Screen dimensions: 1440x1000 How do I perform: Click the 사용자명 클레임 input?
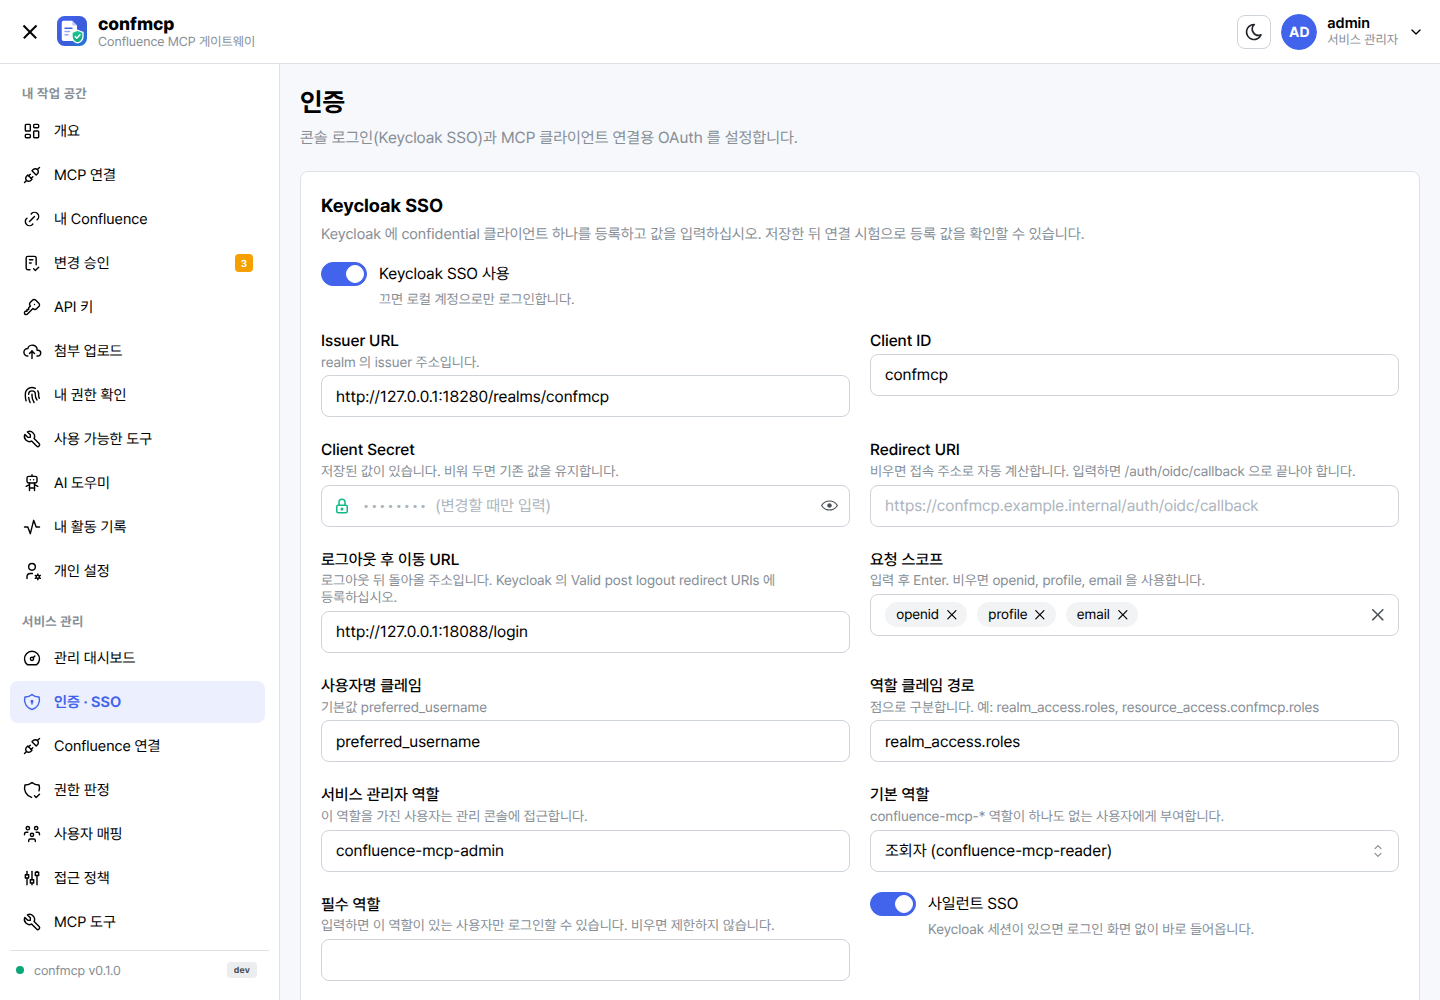pyautogui.click(x=585, y=742)
